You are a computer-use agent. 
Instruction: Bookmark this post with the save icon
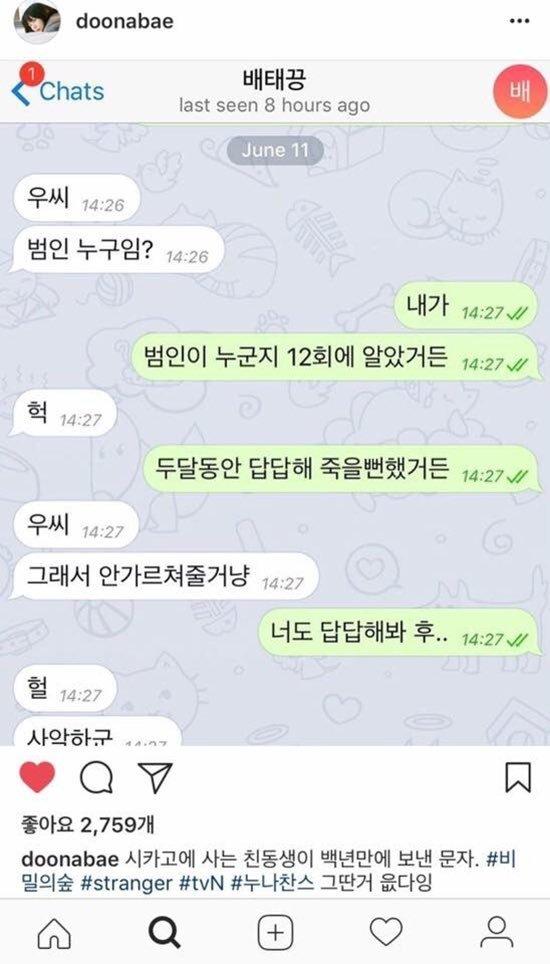(x=517, y=778)
